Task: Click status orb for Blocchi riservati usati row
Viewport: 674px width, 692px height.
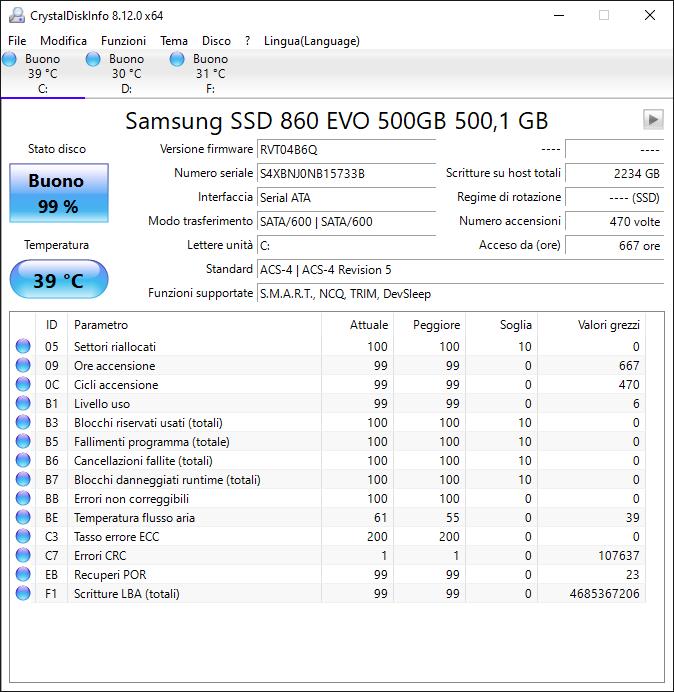Action: (x=23, y=422)
